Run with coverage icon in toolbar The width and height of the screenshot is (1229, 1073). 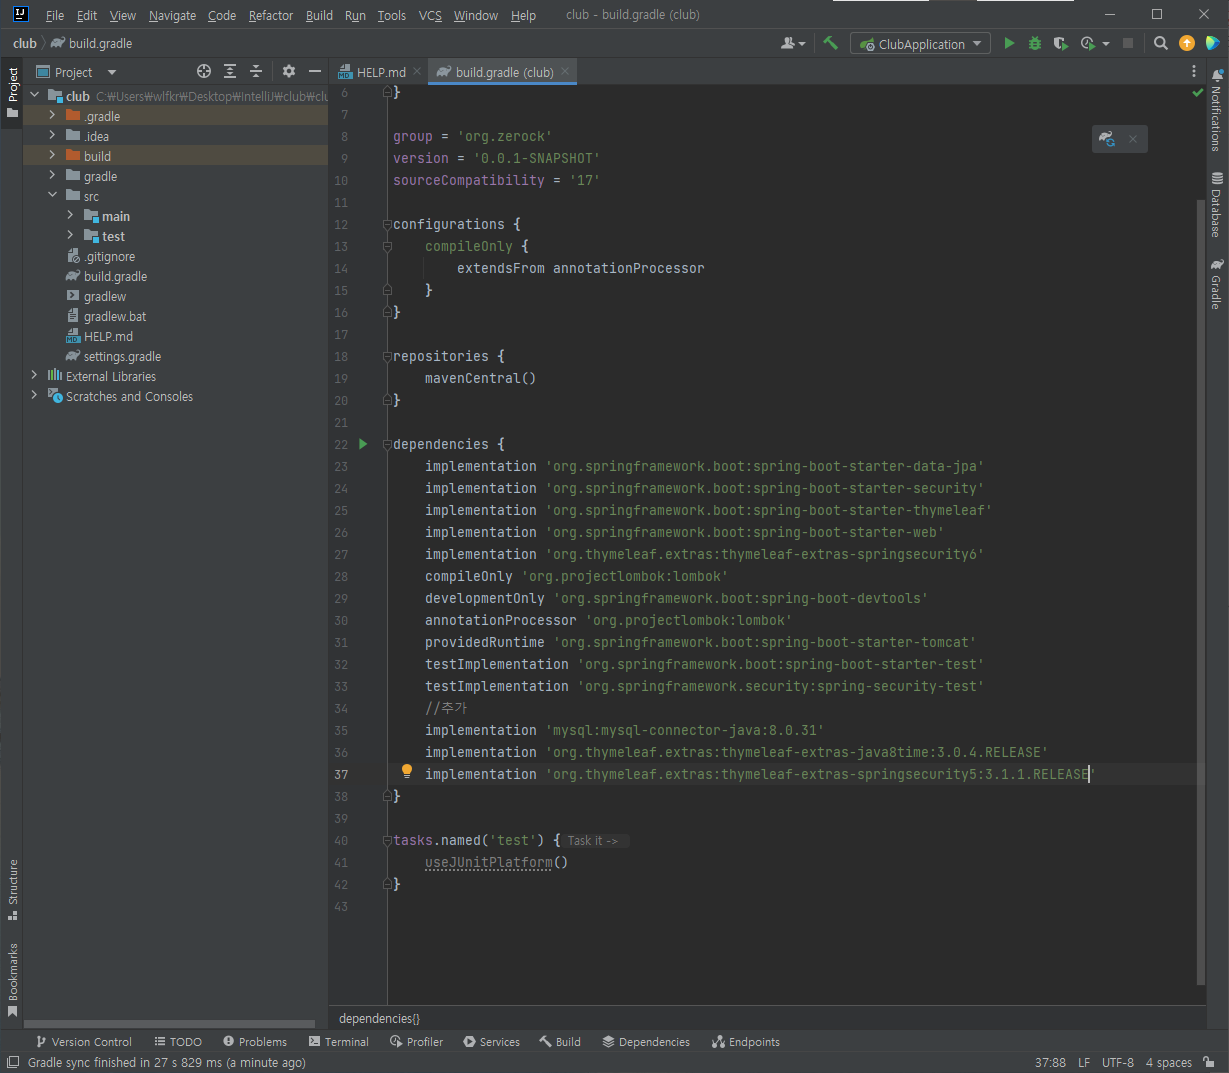1061,43
